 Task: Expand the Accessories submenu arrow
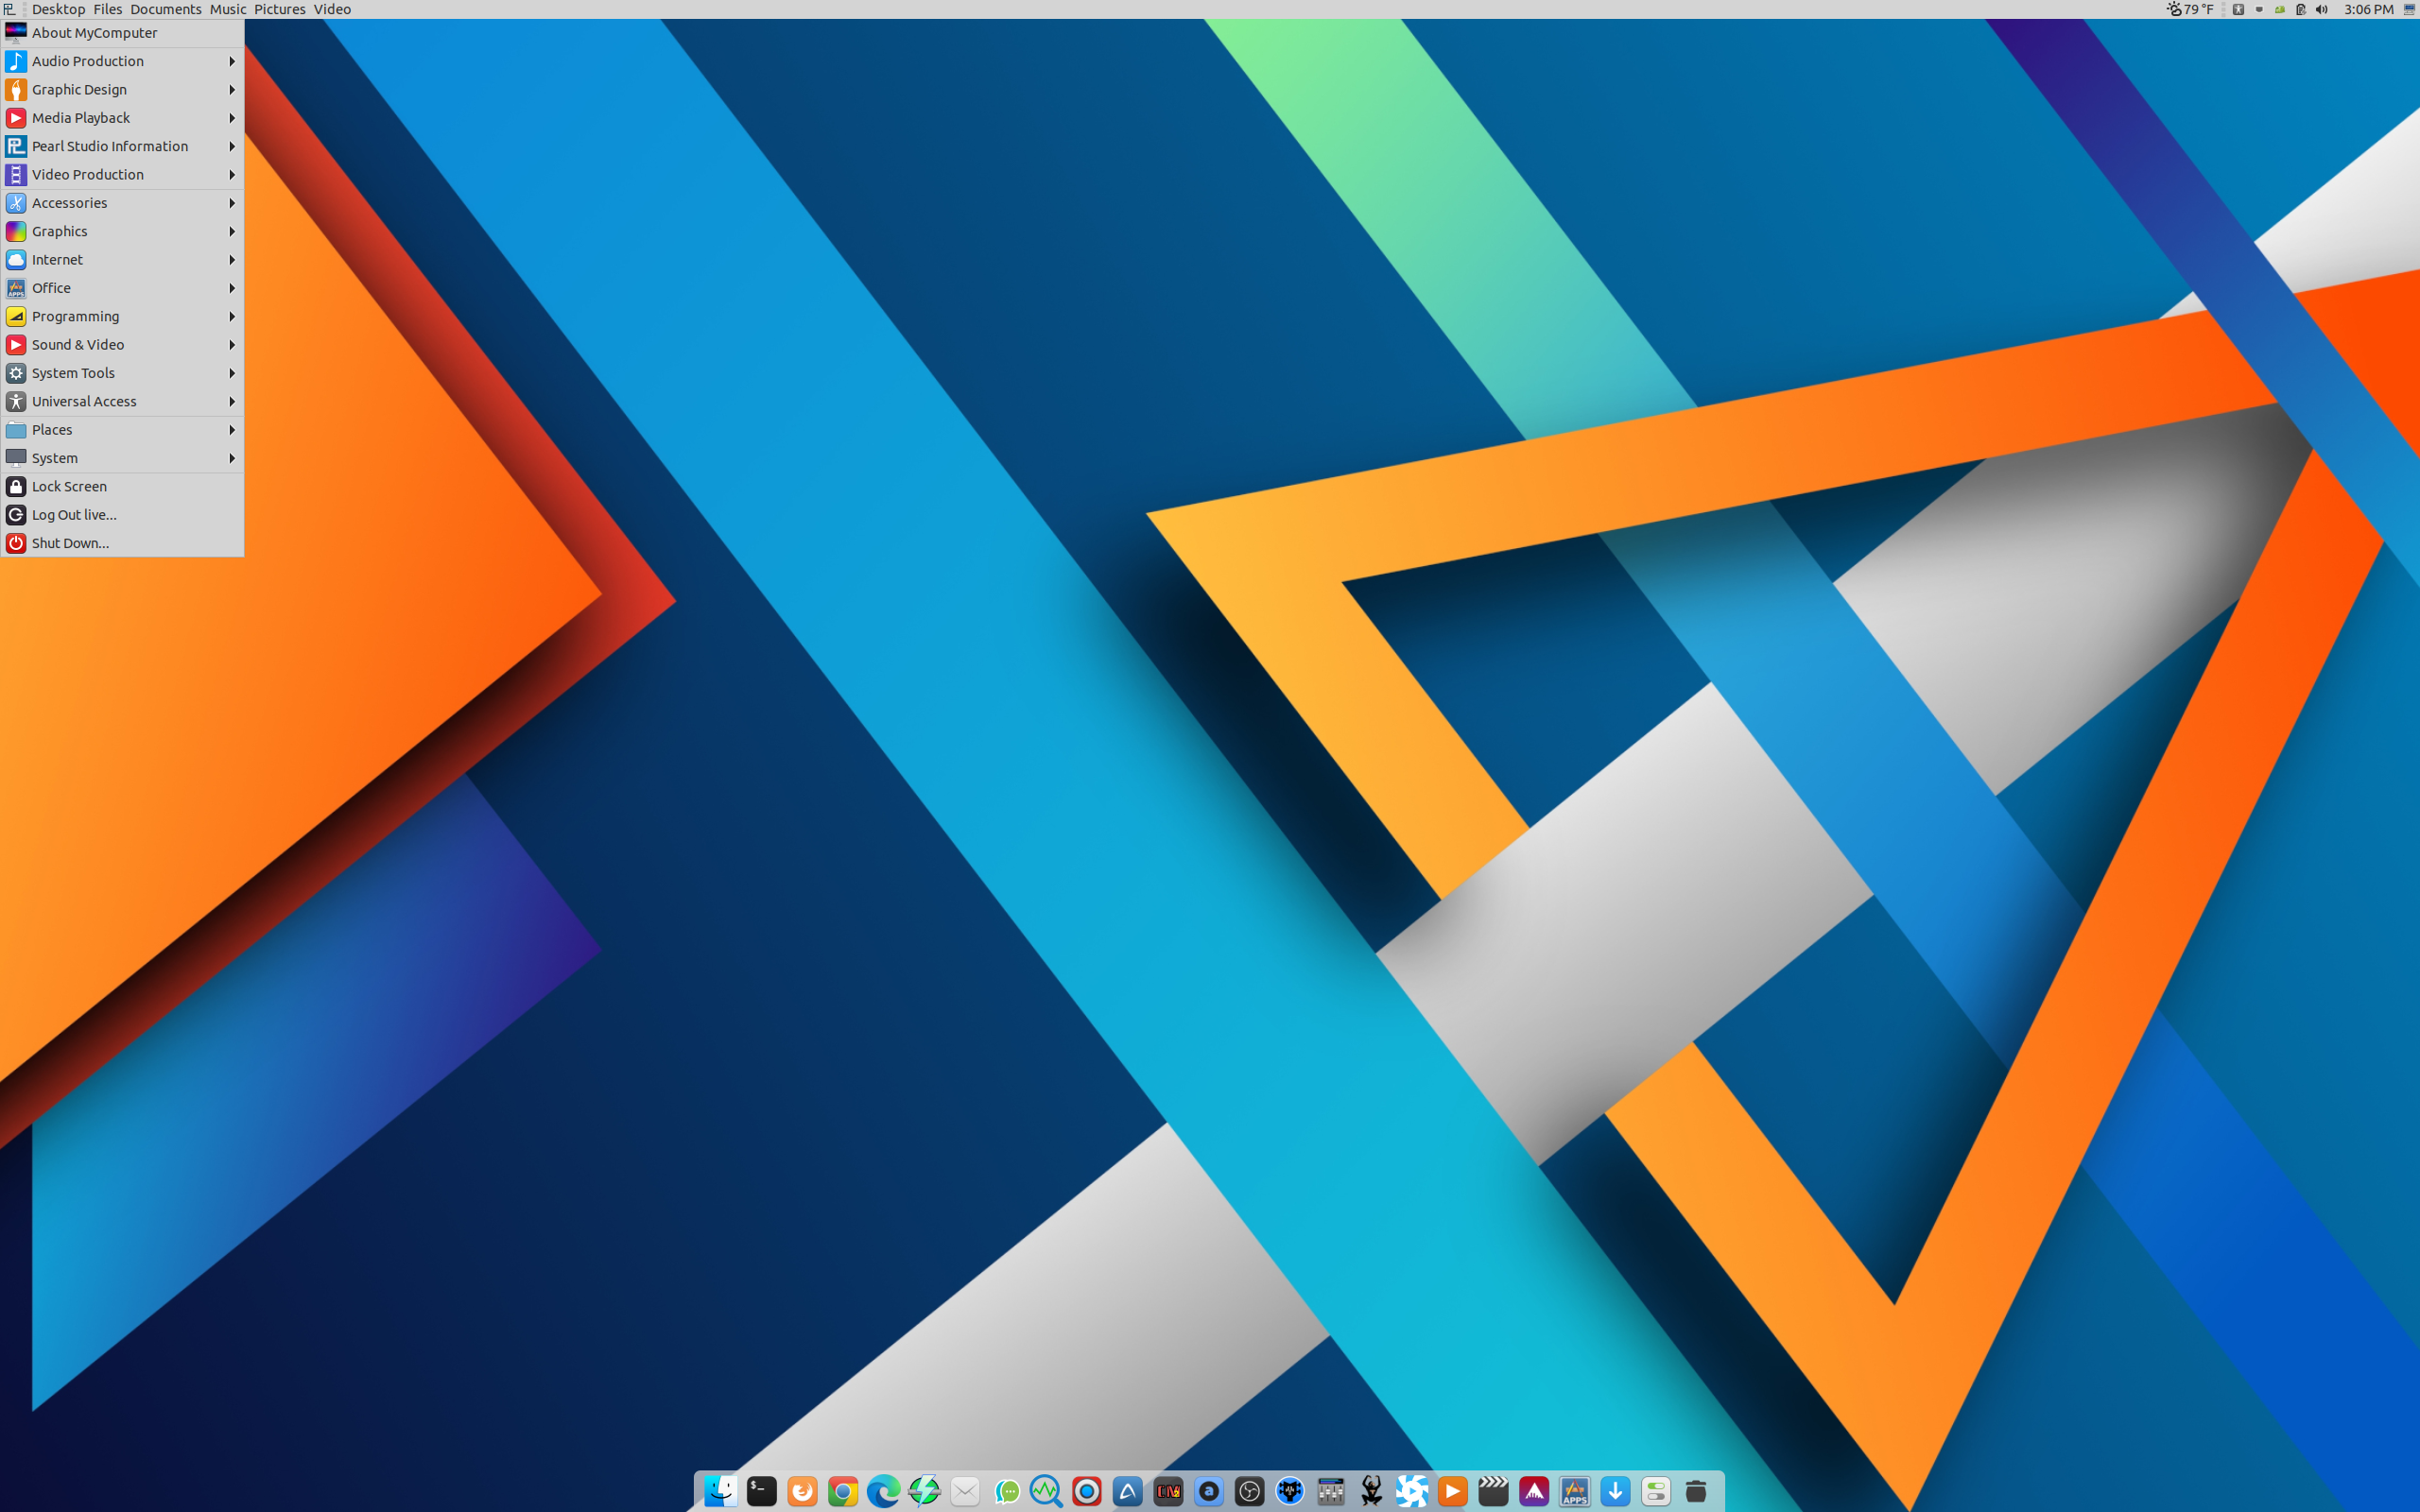click(x=232, y=203)
